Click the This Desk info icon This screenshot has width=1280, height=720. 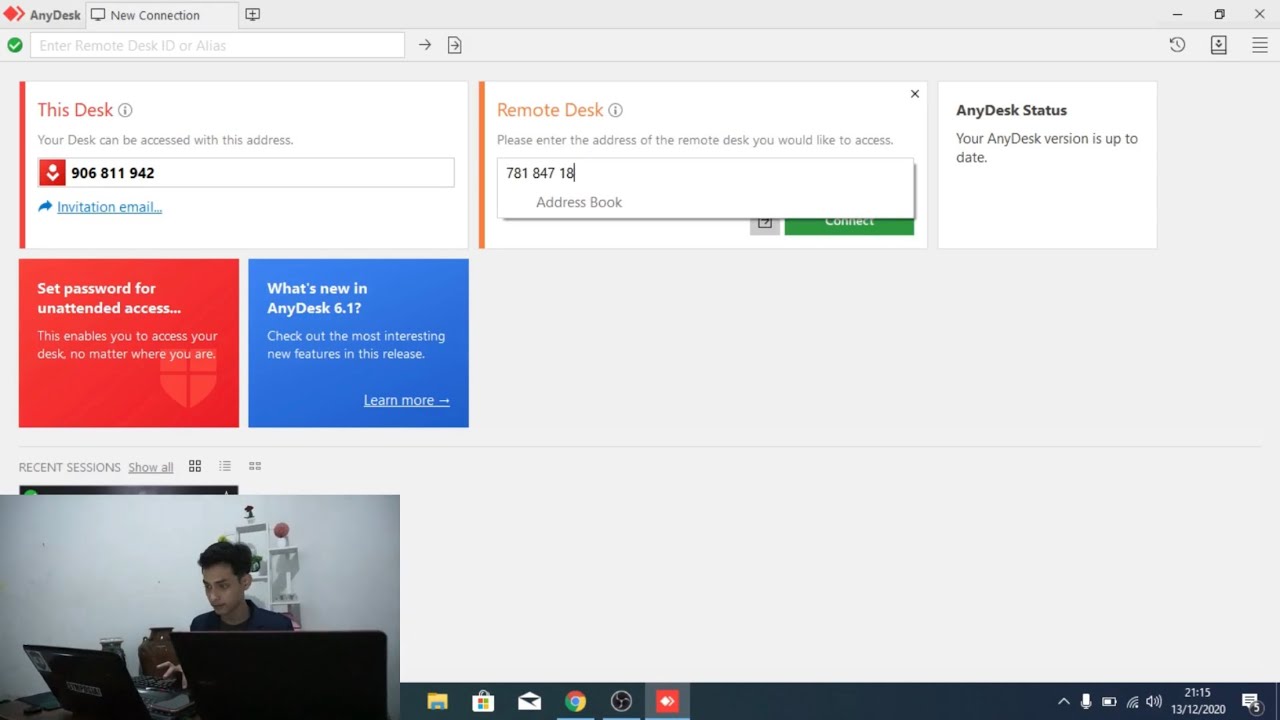[x=125, y=110]
